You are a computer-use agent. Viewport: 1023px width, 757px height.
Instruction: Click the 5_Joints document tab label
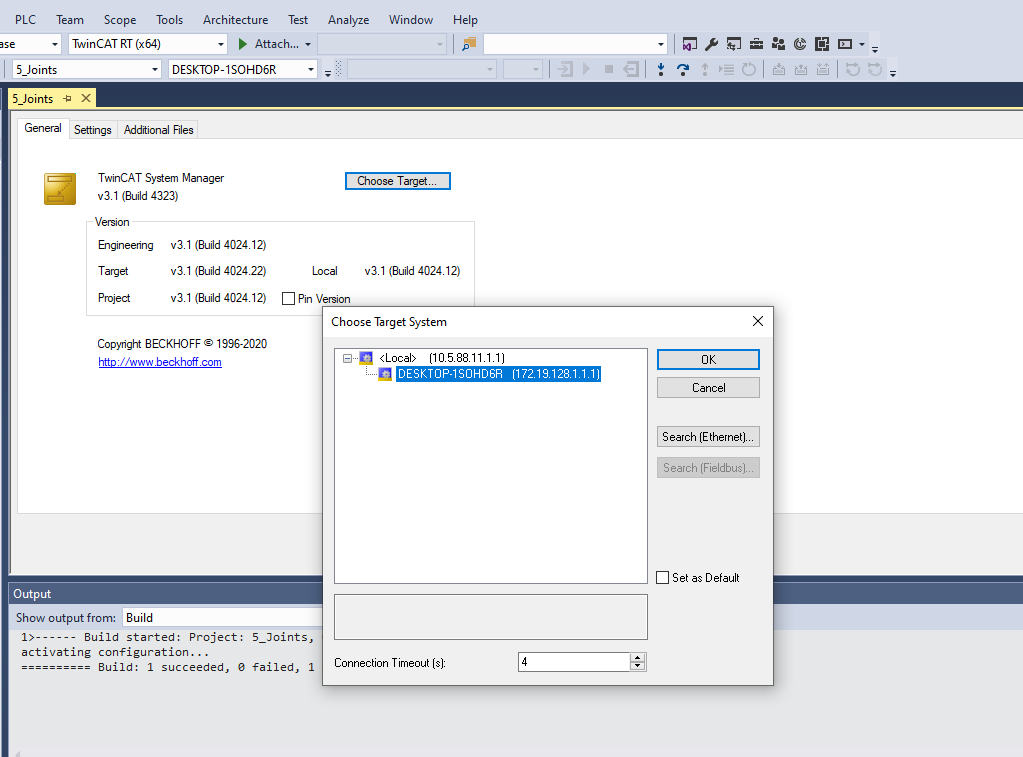pos(33,99)
